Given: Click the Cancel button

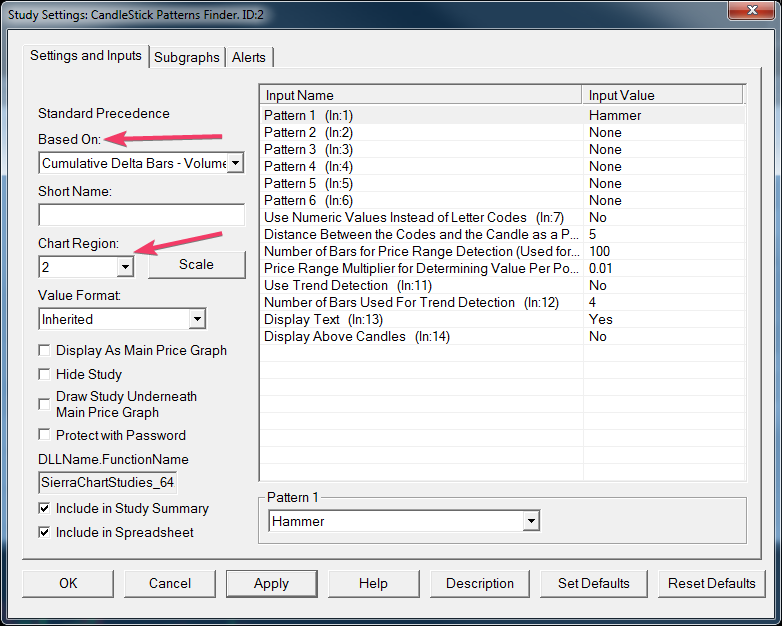Looking at the screenshot, I should pos(170,584).
